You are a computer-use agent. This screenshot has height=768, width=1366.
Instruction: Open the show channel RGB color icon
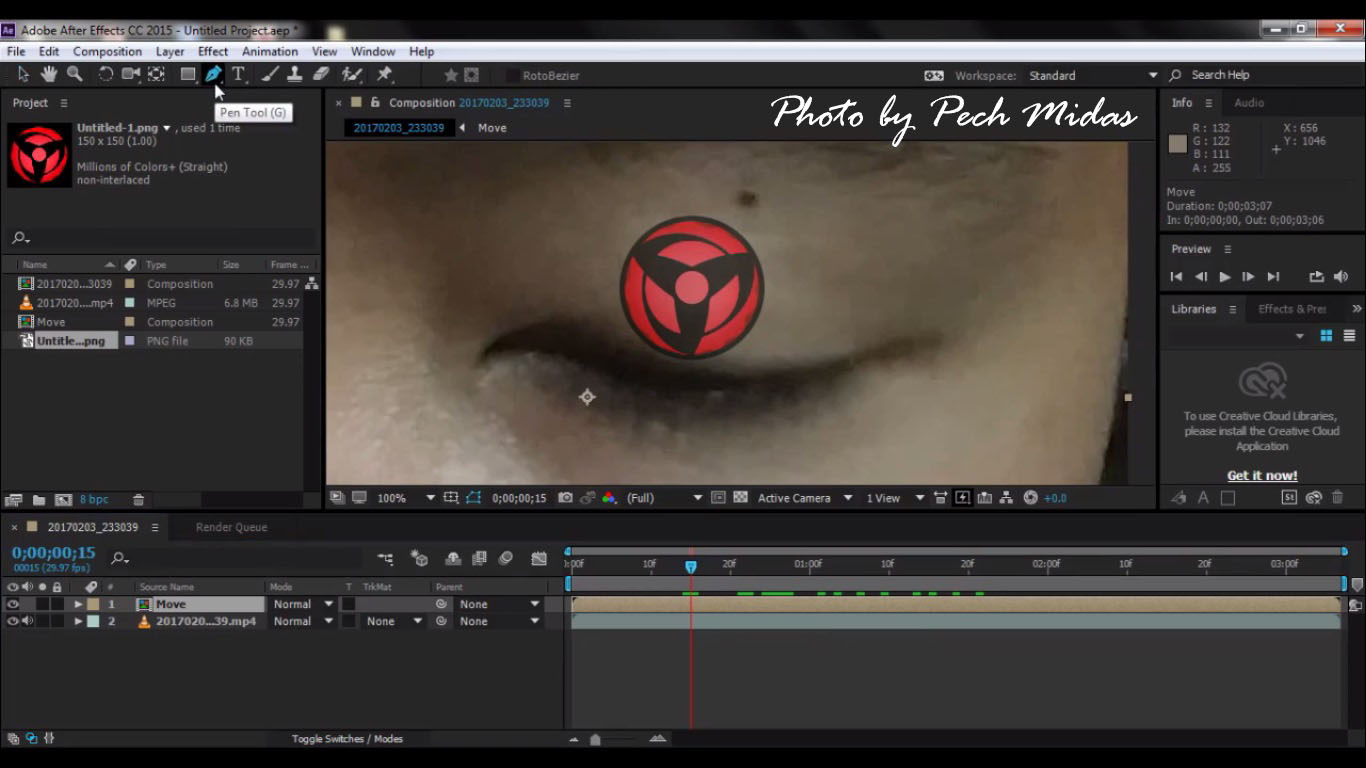pyautogui.click(x=609, y=498)
